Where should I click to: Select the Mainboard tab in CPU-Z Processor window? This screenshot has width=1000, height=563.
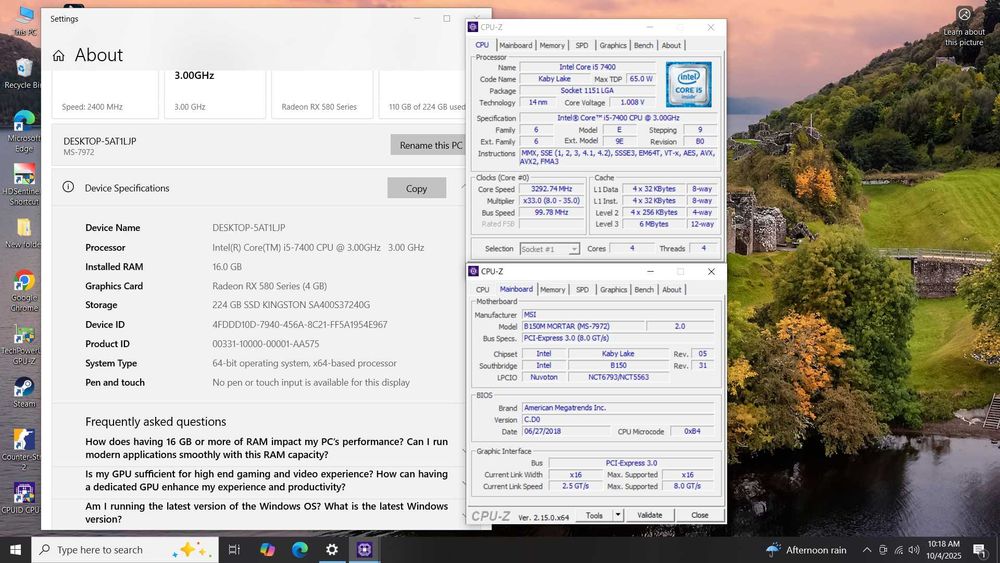[x=515, y=45]
